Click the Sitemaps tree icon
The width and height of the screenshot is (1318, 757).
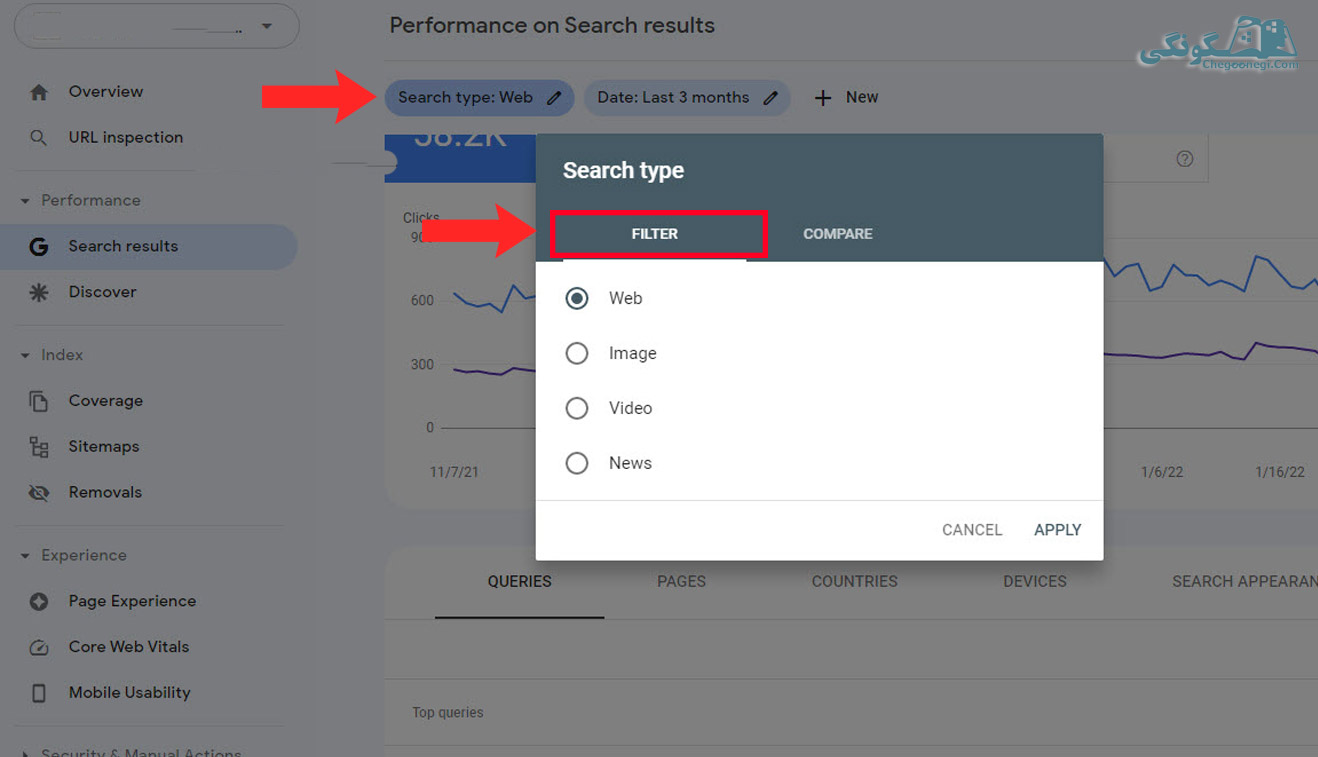coord(39,447)
